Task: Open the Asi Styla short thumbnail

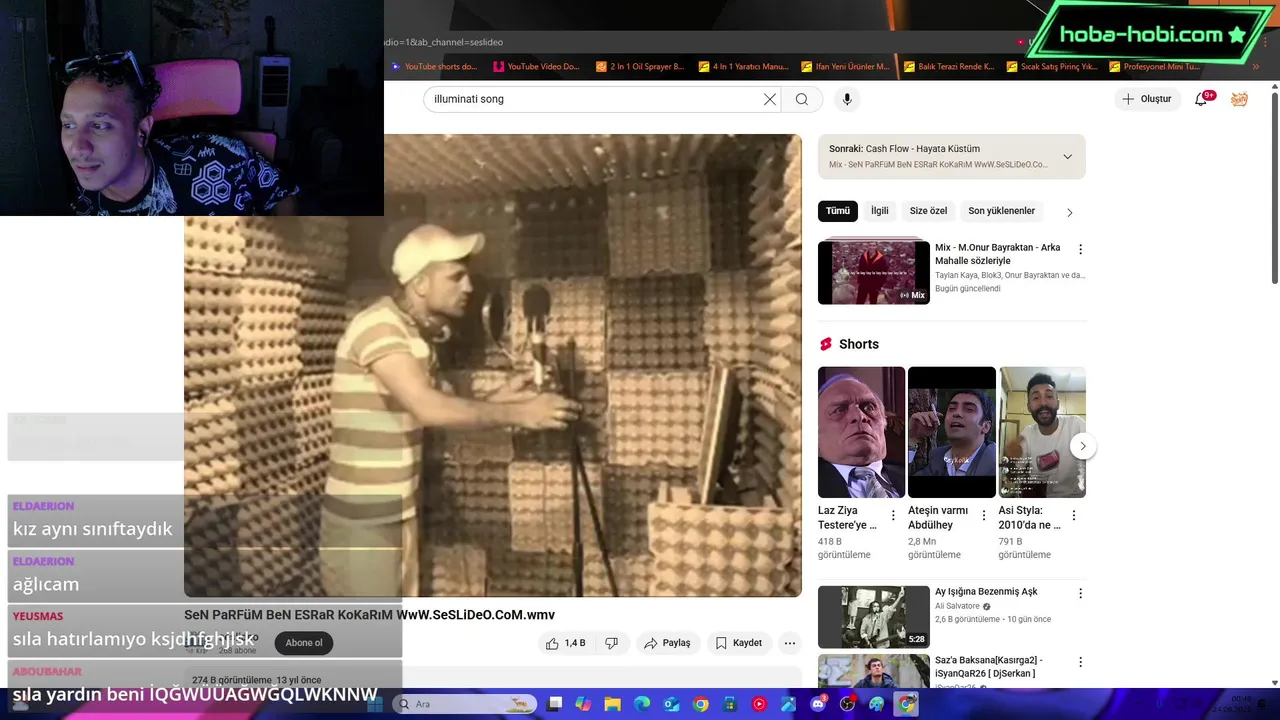Action: coord(1042,432)
